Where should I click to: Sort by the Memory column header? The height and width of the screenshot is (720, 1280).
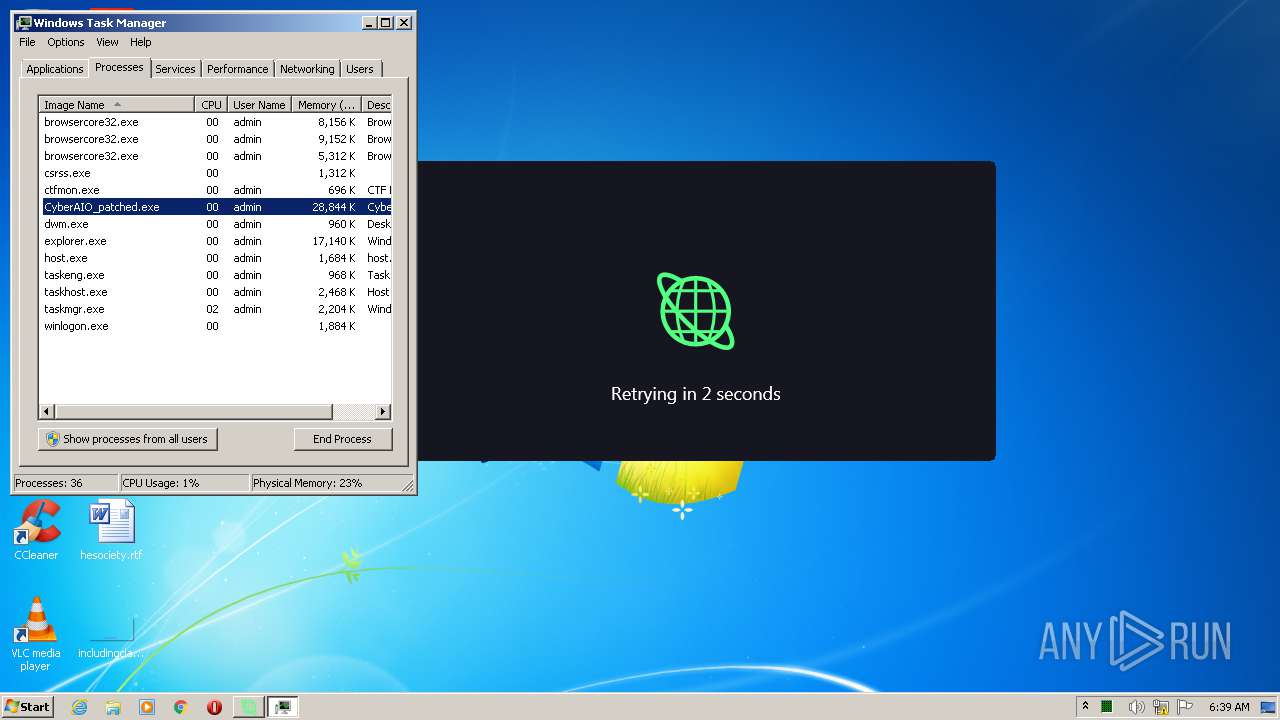tap(326, 105)
